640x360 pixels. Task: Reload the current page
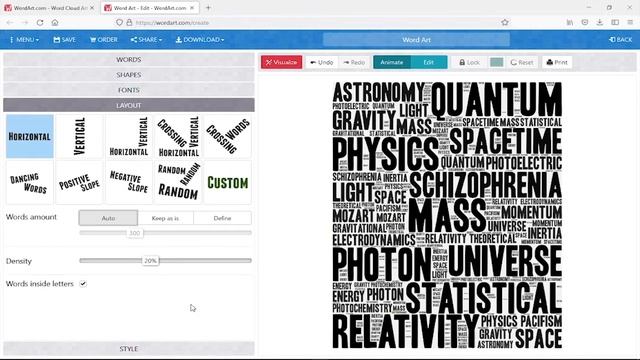(x=40, y=22)
